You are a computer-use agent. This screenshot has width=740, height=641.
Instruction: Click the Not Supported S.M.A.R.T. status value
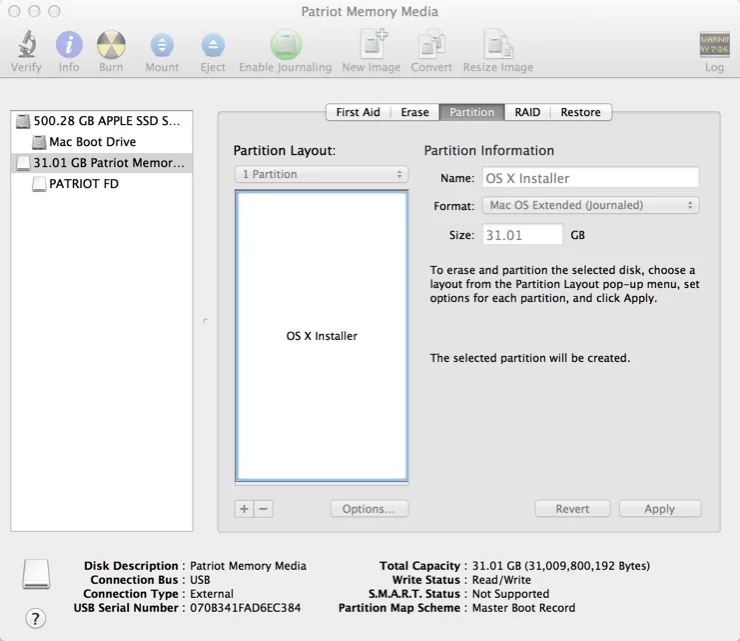click(511, 594)
